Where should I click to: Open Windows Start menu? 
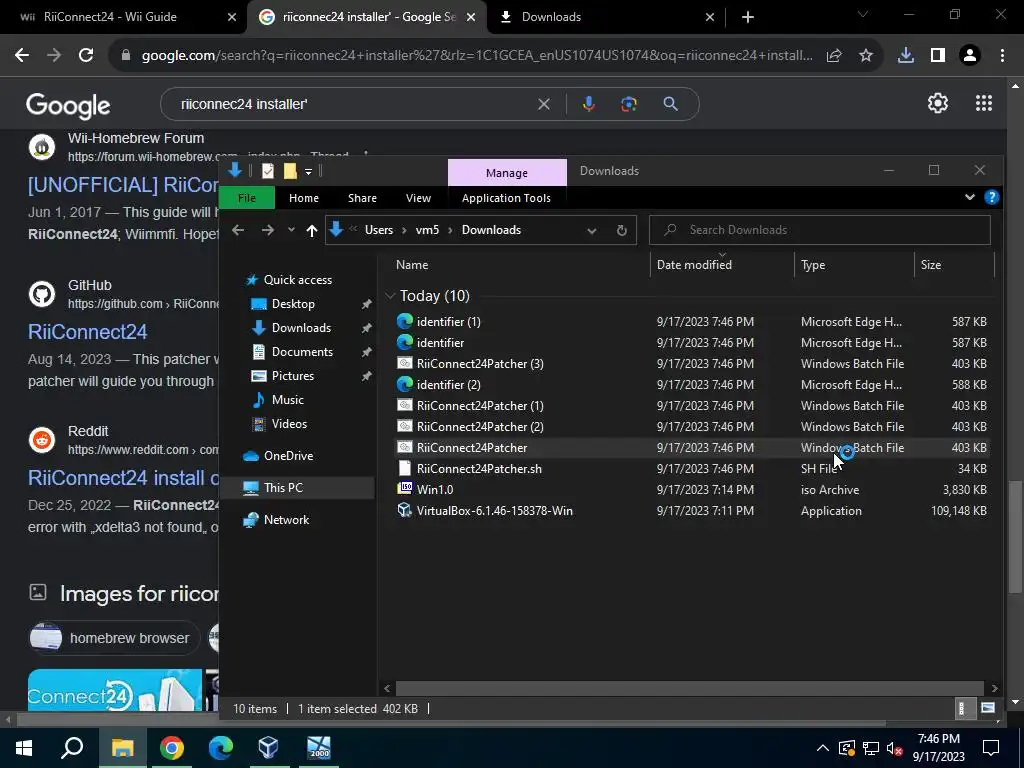pos(24,748)
